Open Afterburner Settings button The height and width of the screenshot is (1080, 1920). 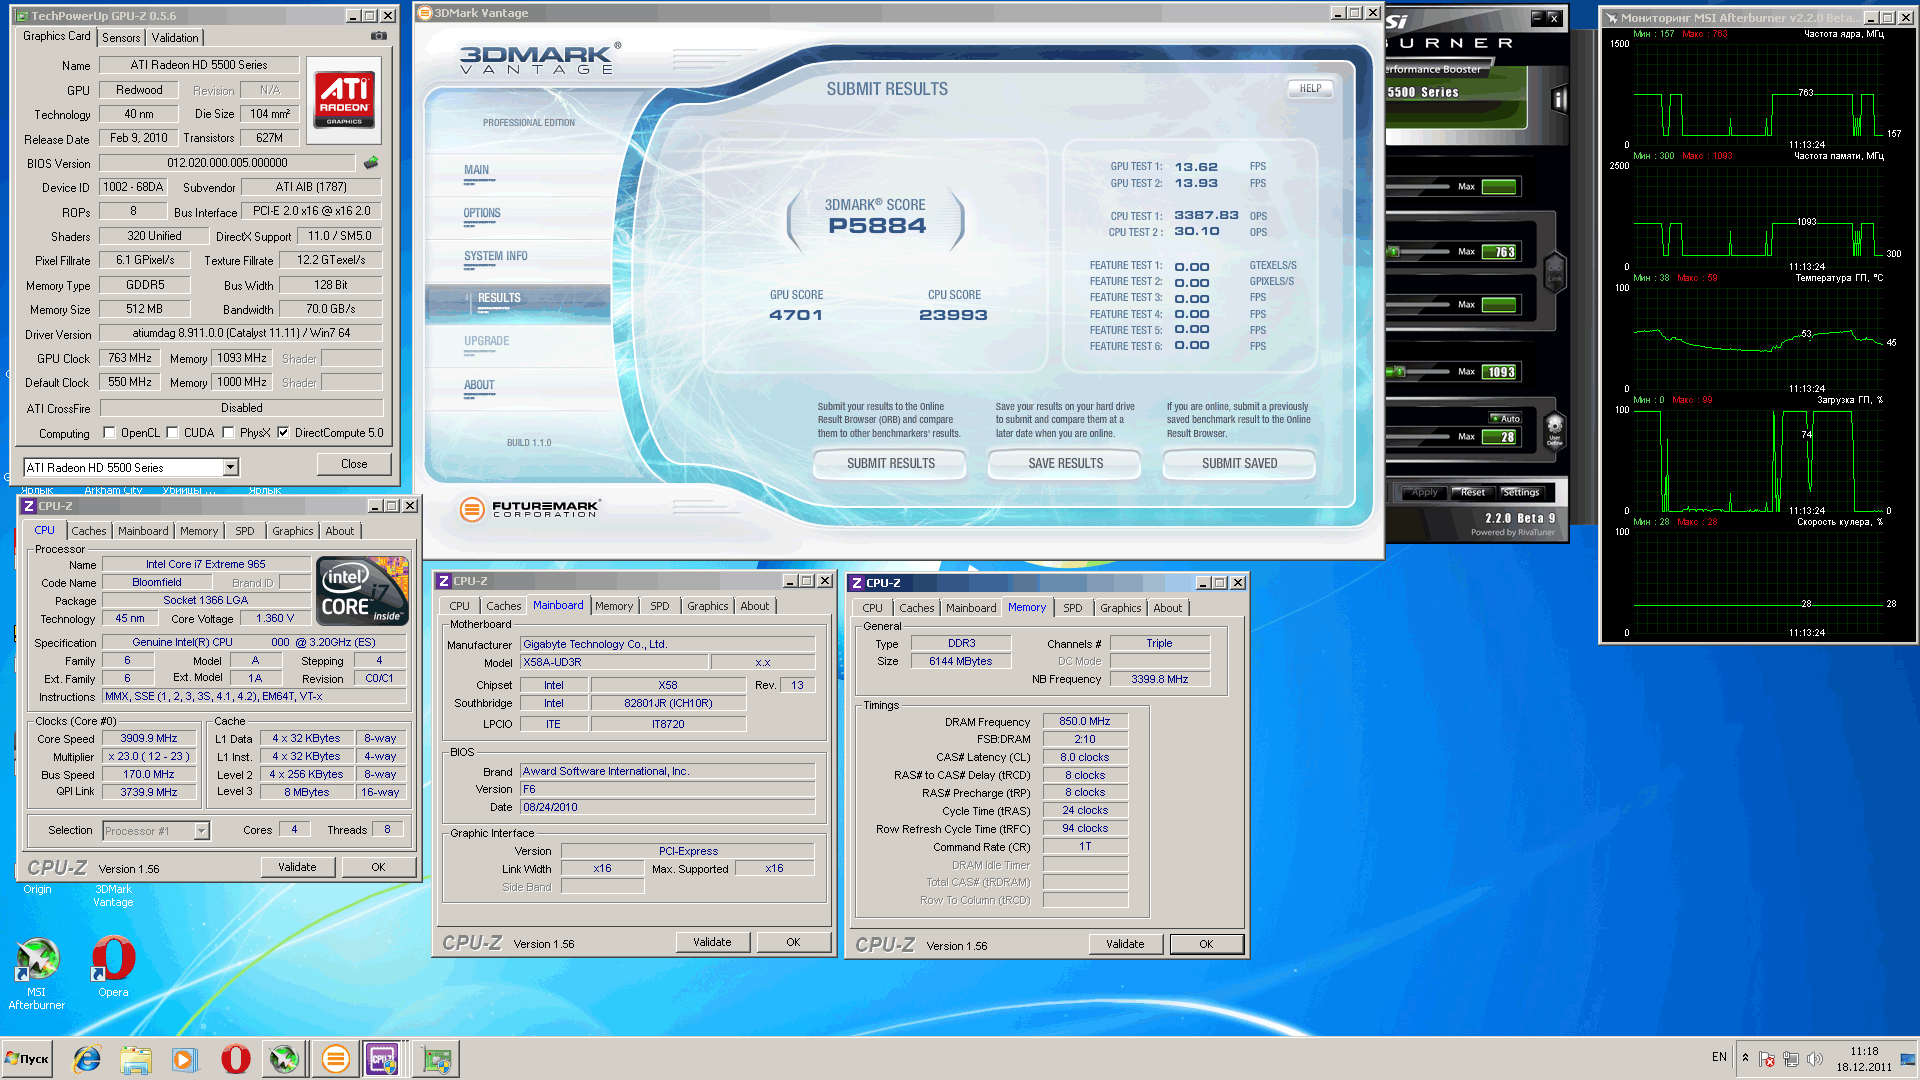1521,492
